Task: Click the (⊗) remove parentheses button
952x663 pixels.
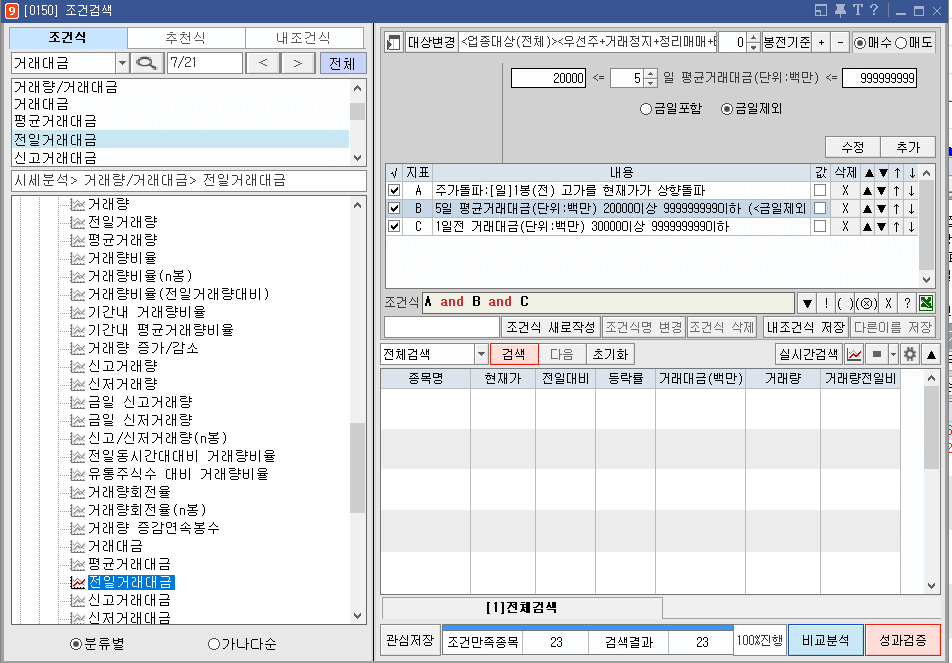Action: [866, 303]
